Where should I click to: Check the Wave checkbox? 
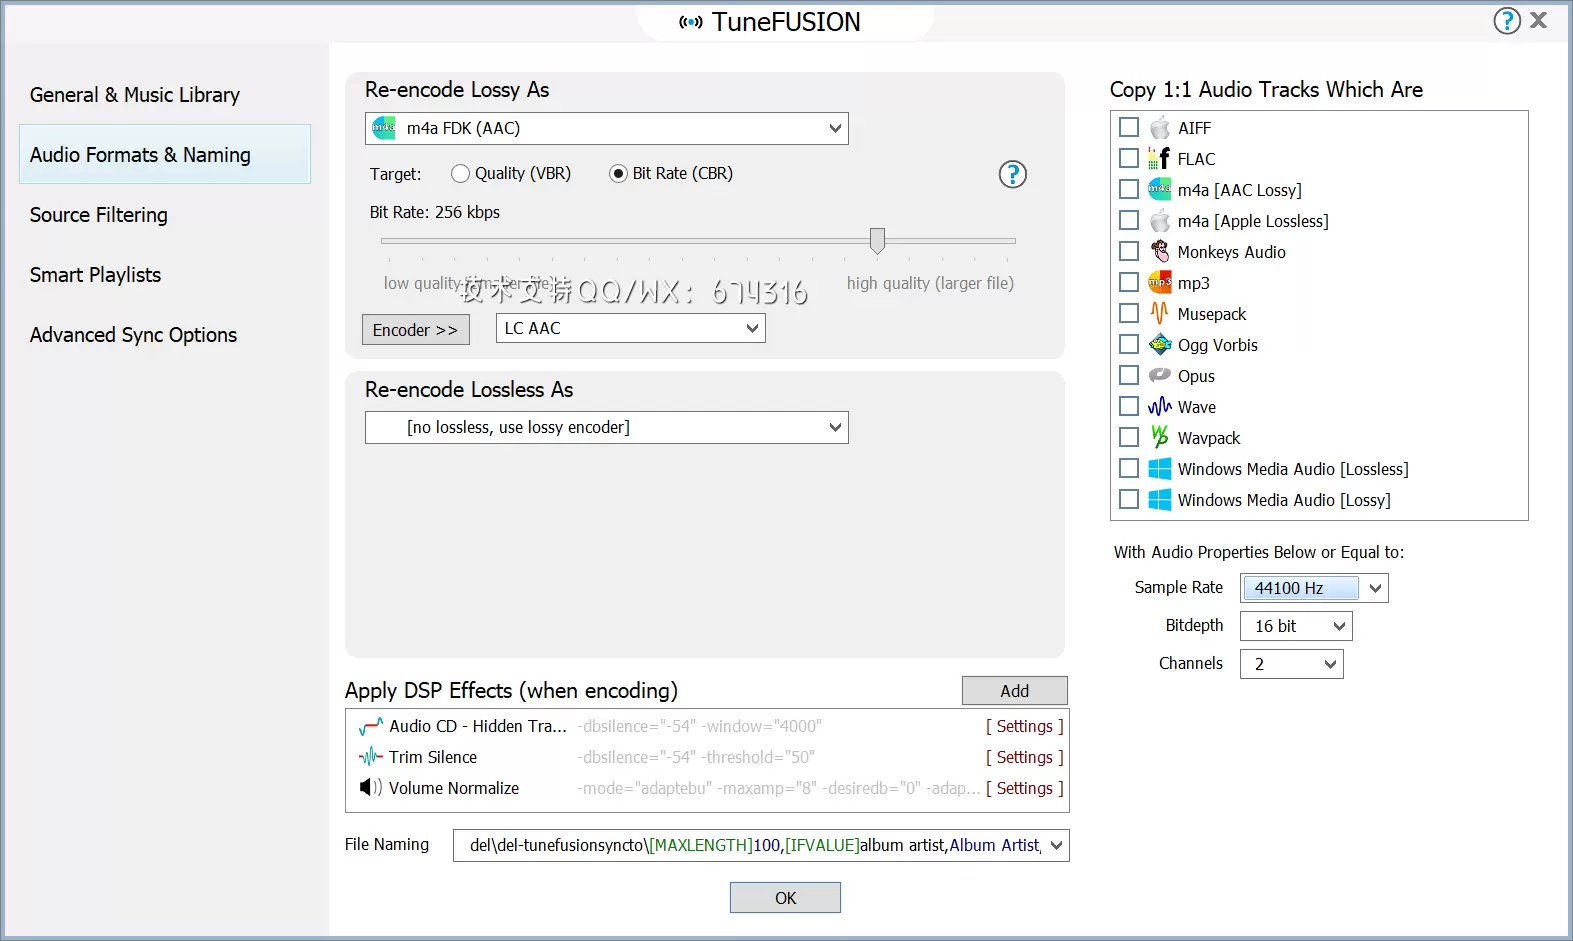(x=1129, y=406)
